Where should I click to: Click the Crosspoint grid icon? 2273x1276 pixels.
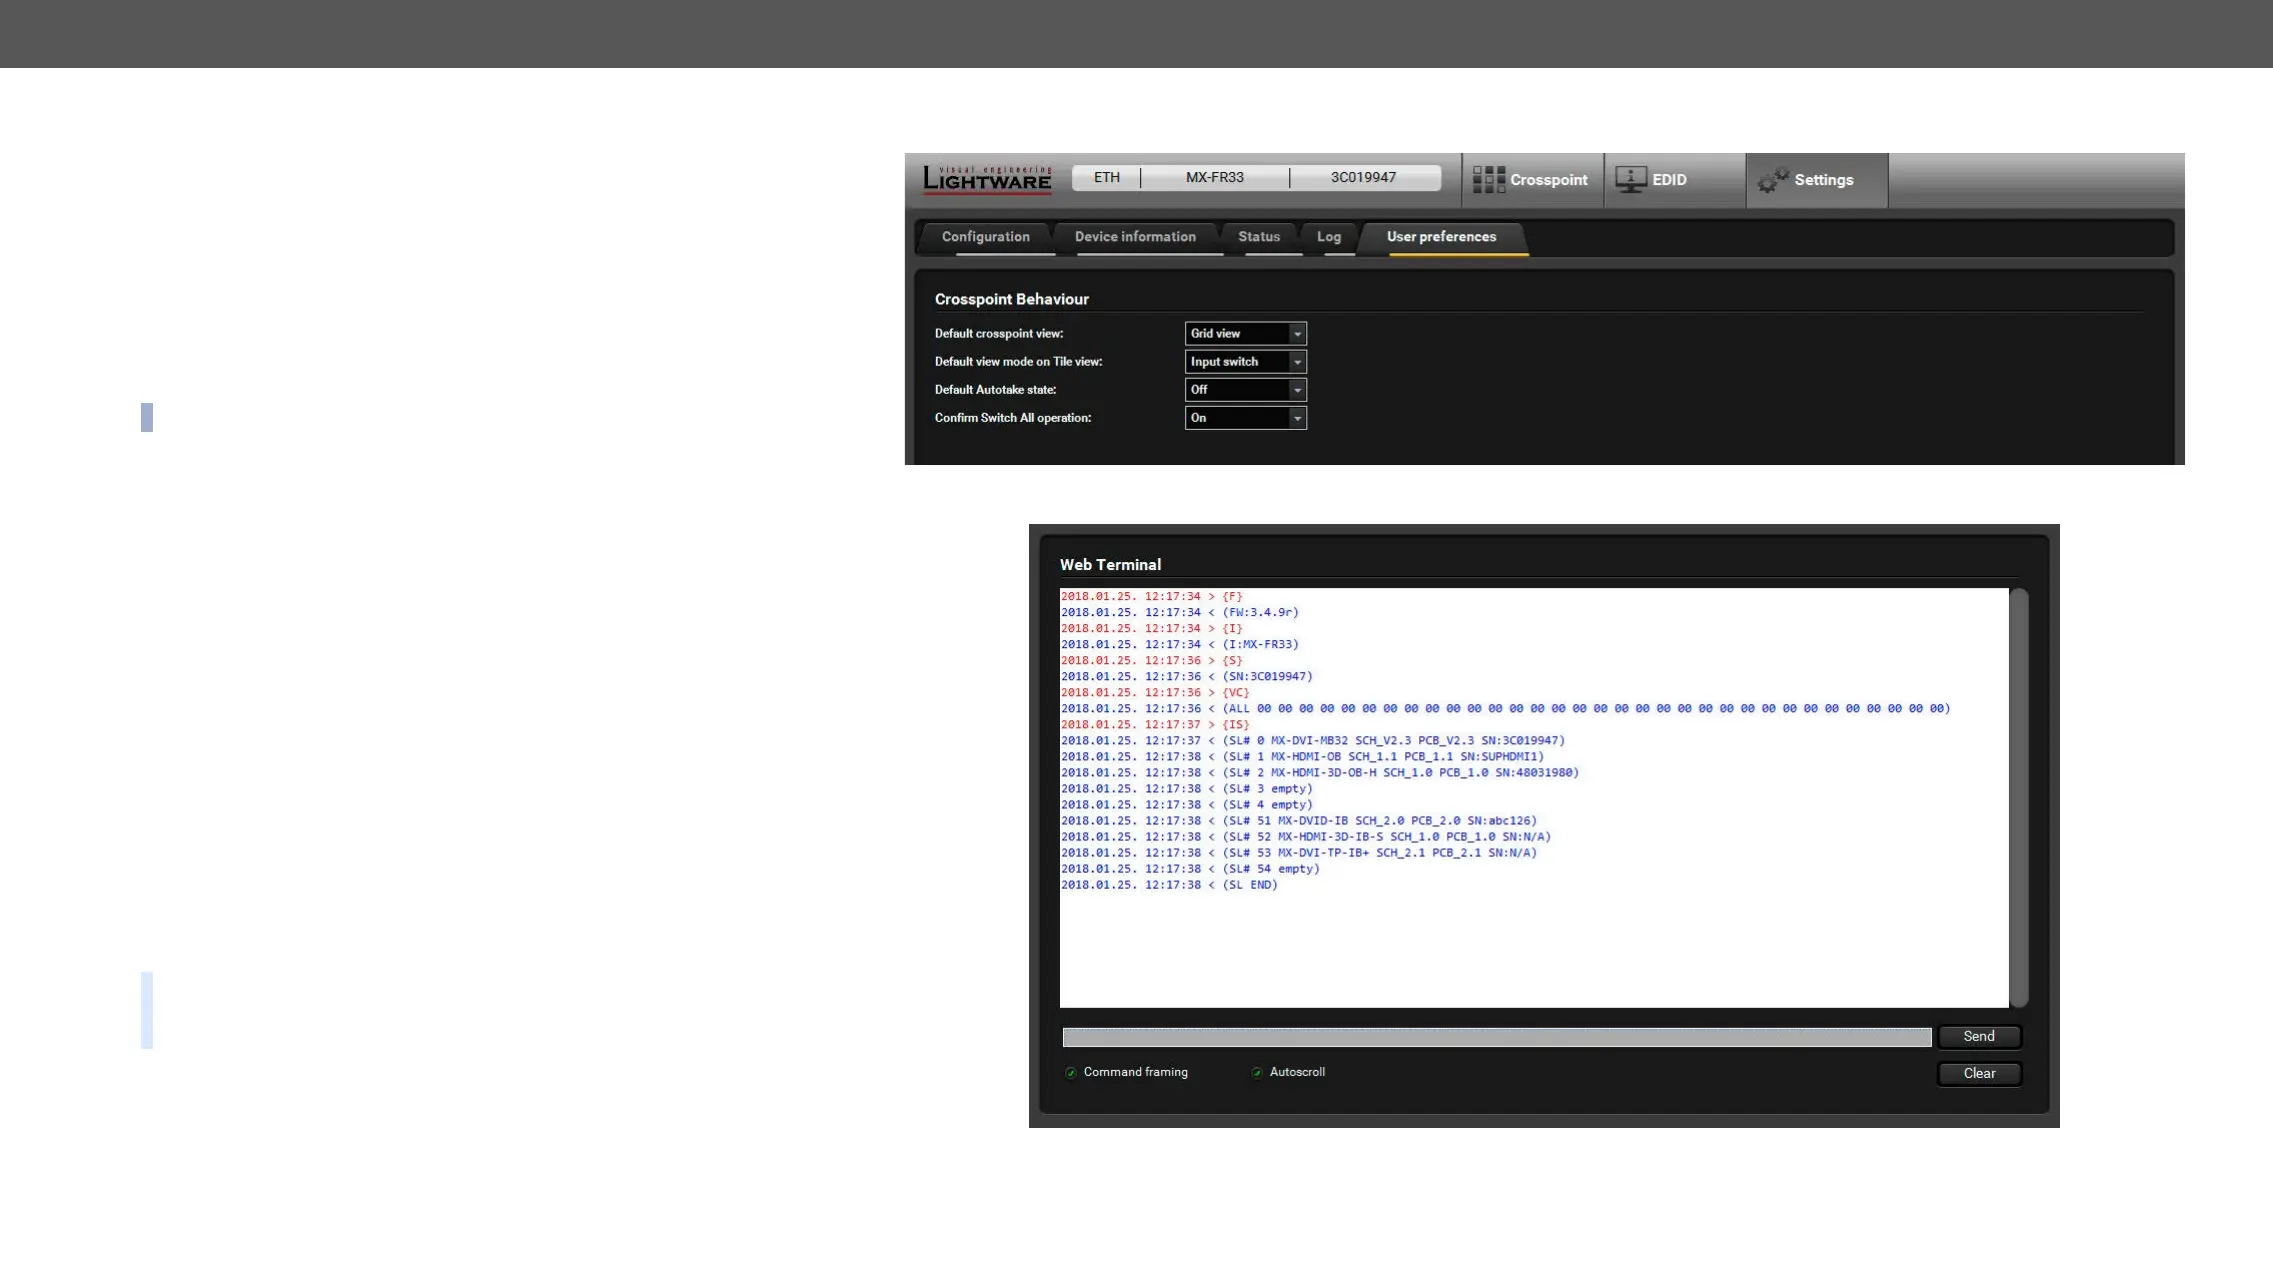[1488, 180]
